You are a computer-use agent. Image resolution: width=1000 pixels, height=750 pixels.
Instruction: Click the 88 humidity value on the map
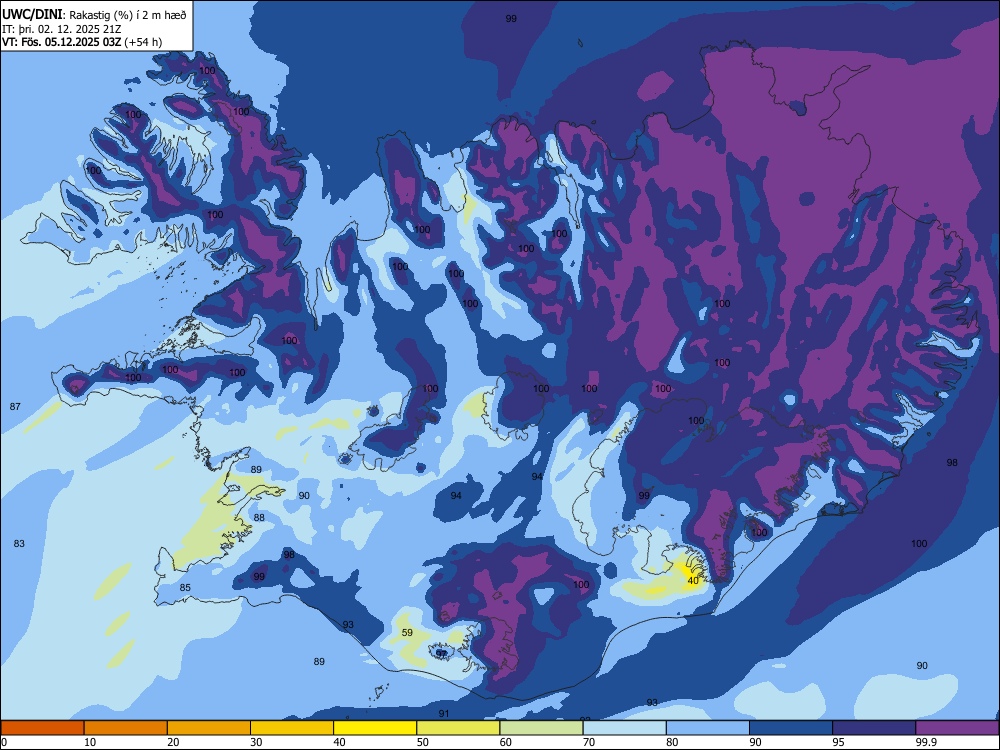coord(259,517)
